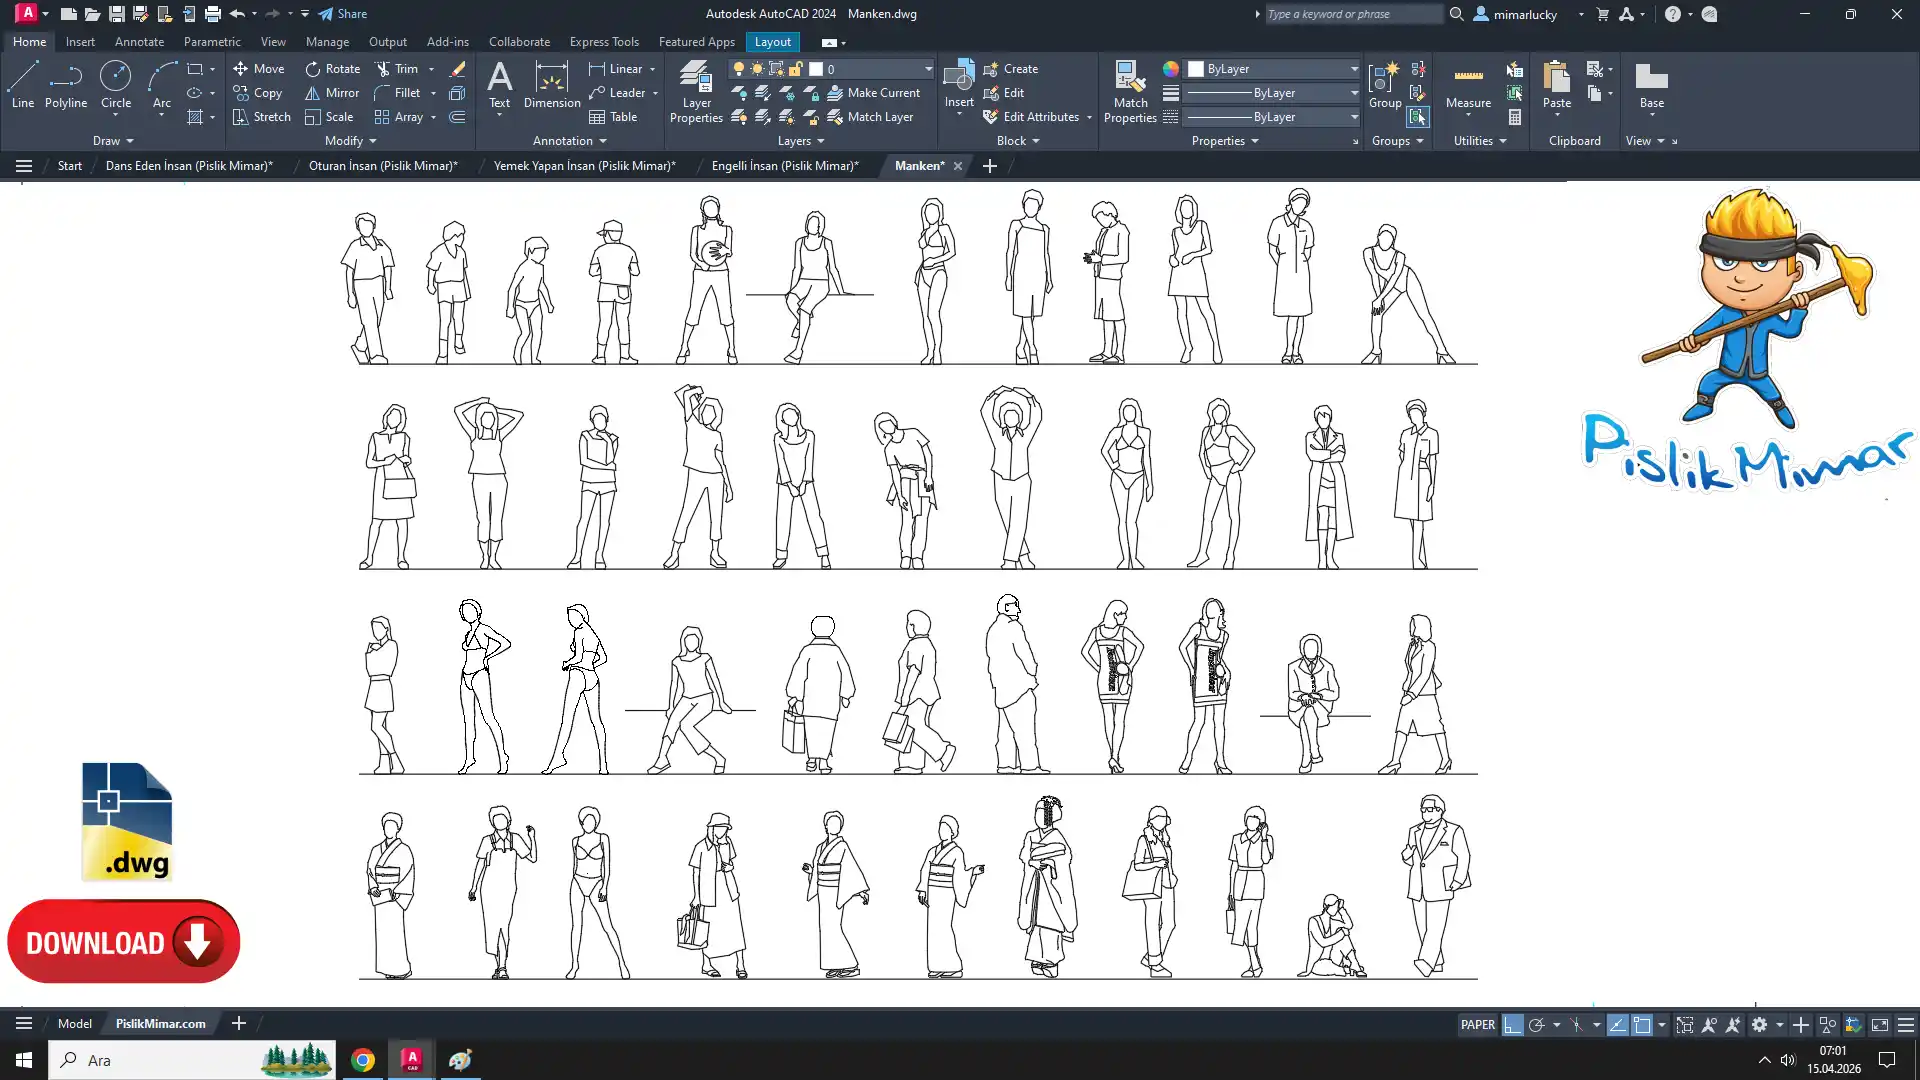Click the Insert block icon
This screenshot has width=1920, height=1080.
click(958, 76)
